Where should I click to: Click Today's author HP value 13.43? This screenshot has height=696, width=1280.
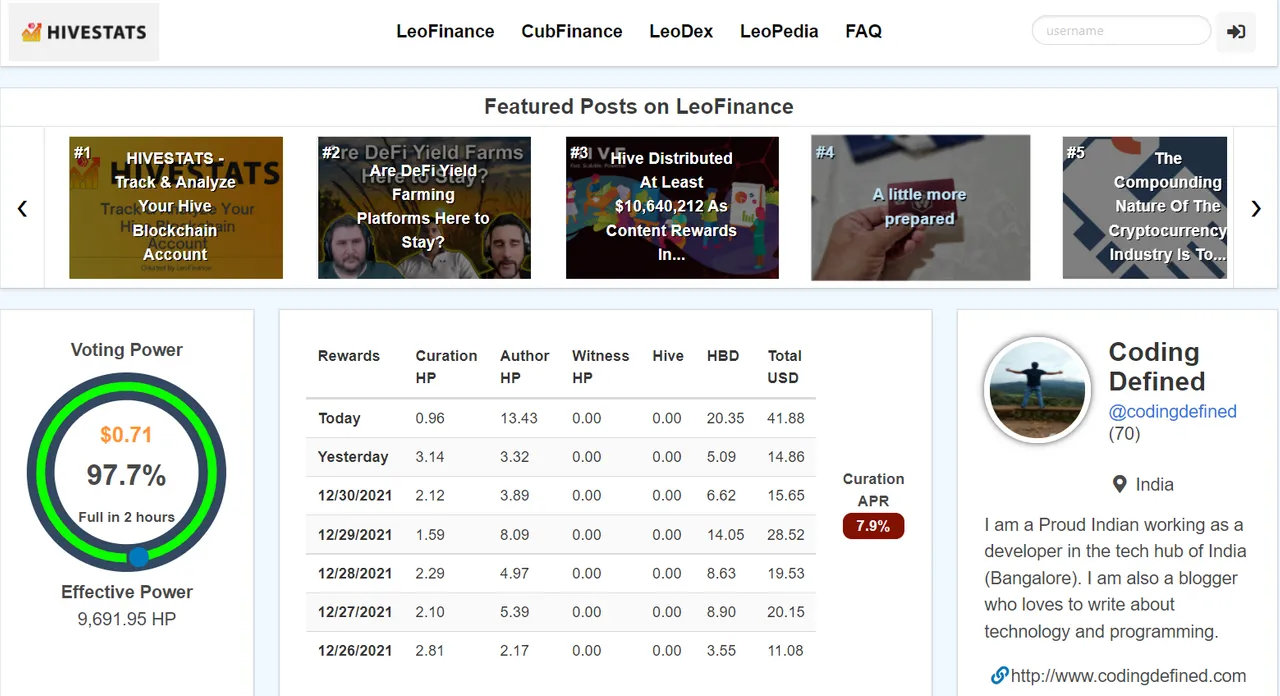tap(519, 418)
